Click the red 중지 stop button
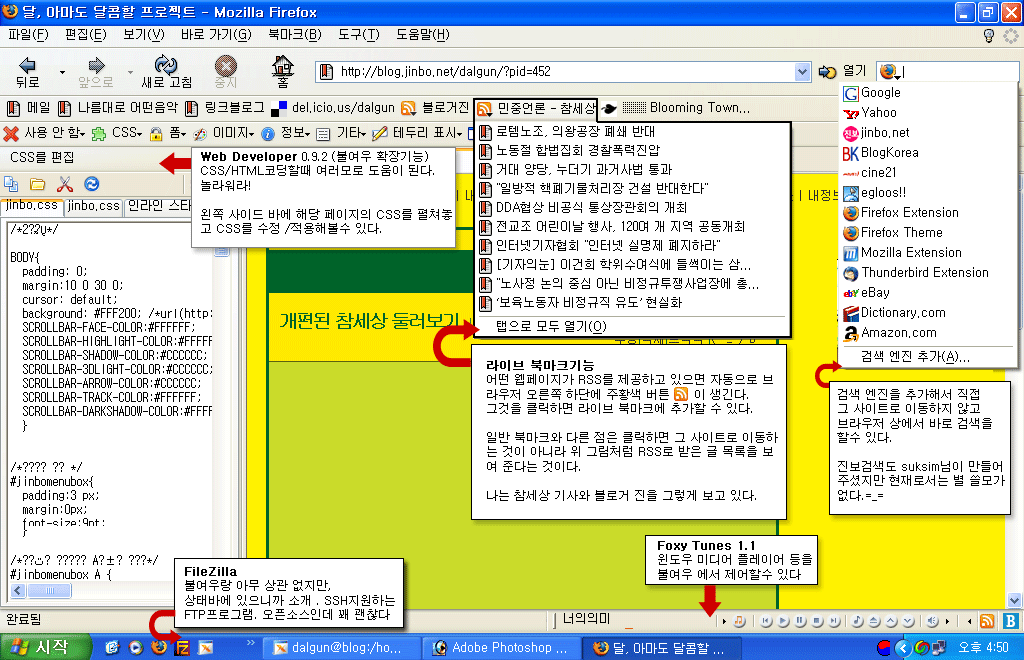This screenshot has width=1024, height=660. (225, 71)
